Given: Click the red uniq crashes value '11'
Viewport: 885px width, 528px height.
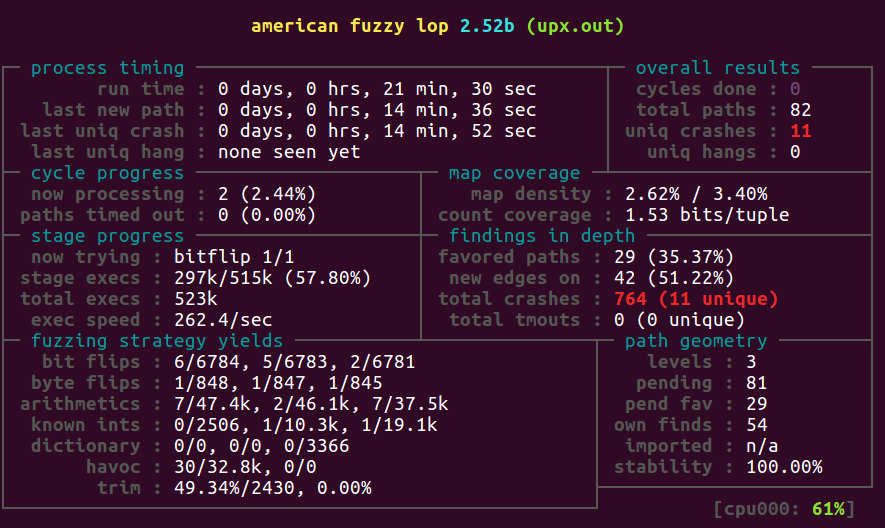Looking at the screenshot, I should pos(800,130).
